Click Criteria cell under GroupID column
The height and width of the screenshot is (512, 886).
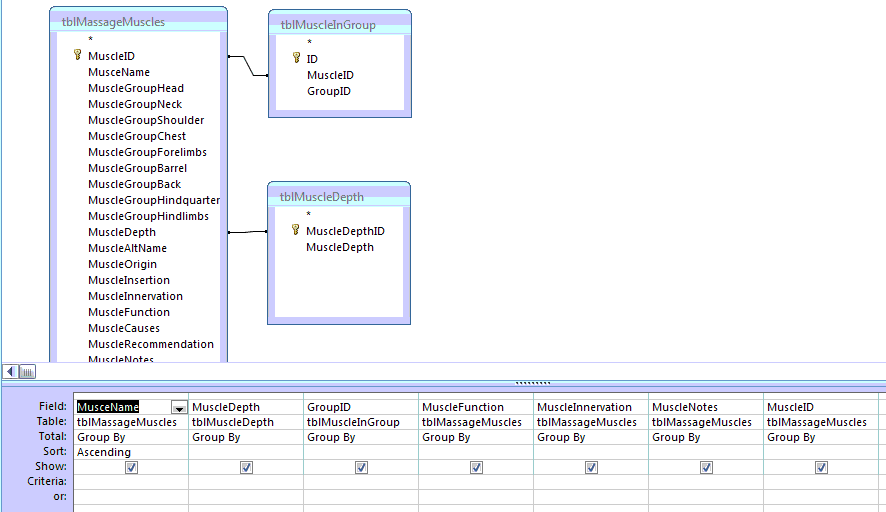(x=361, y=481)
